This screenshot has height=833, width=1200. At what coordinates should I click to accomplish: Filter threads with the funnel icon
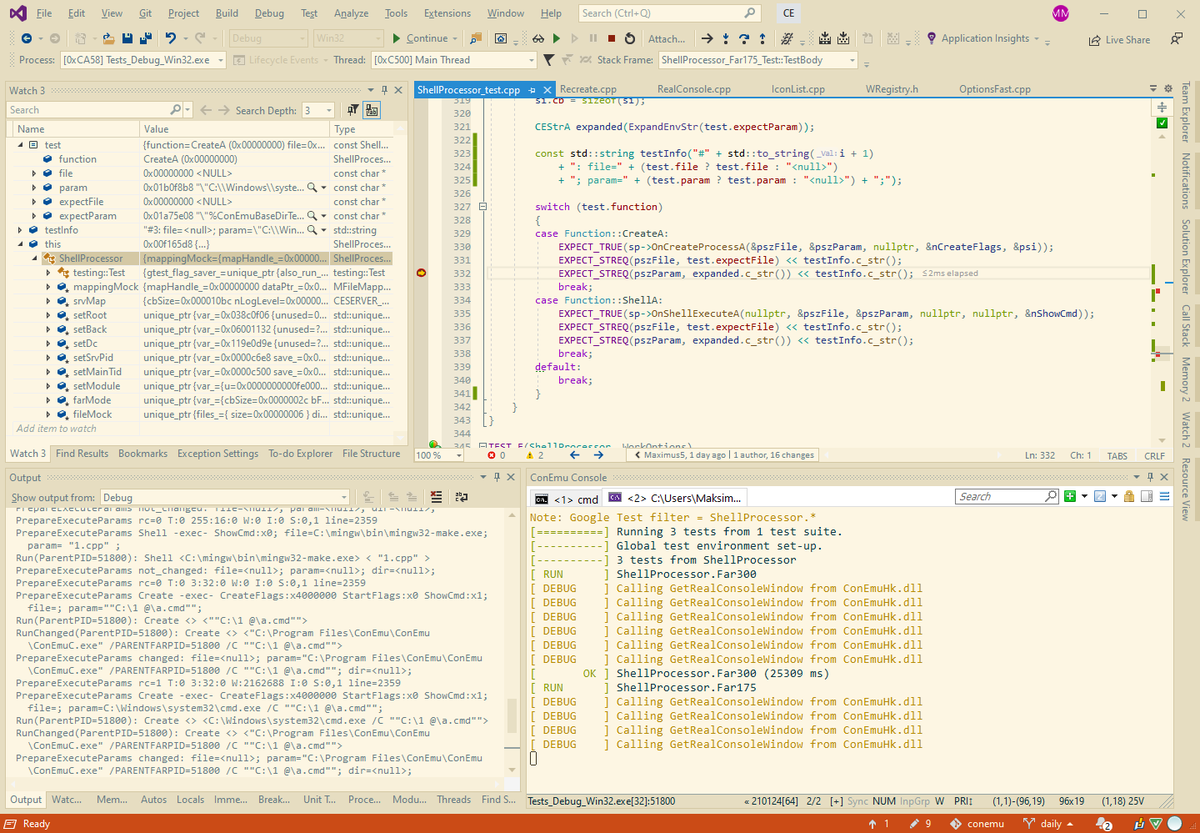pyautogui.click(x=548, y=60)
